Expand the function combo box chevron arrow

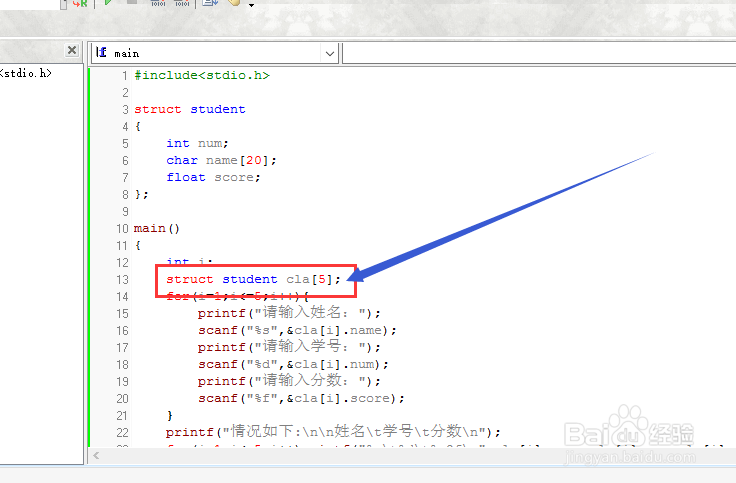click(x=330, y=54)
